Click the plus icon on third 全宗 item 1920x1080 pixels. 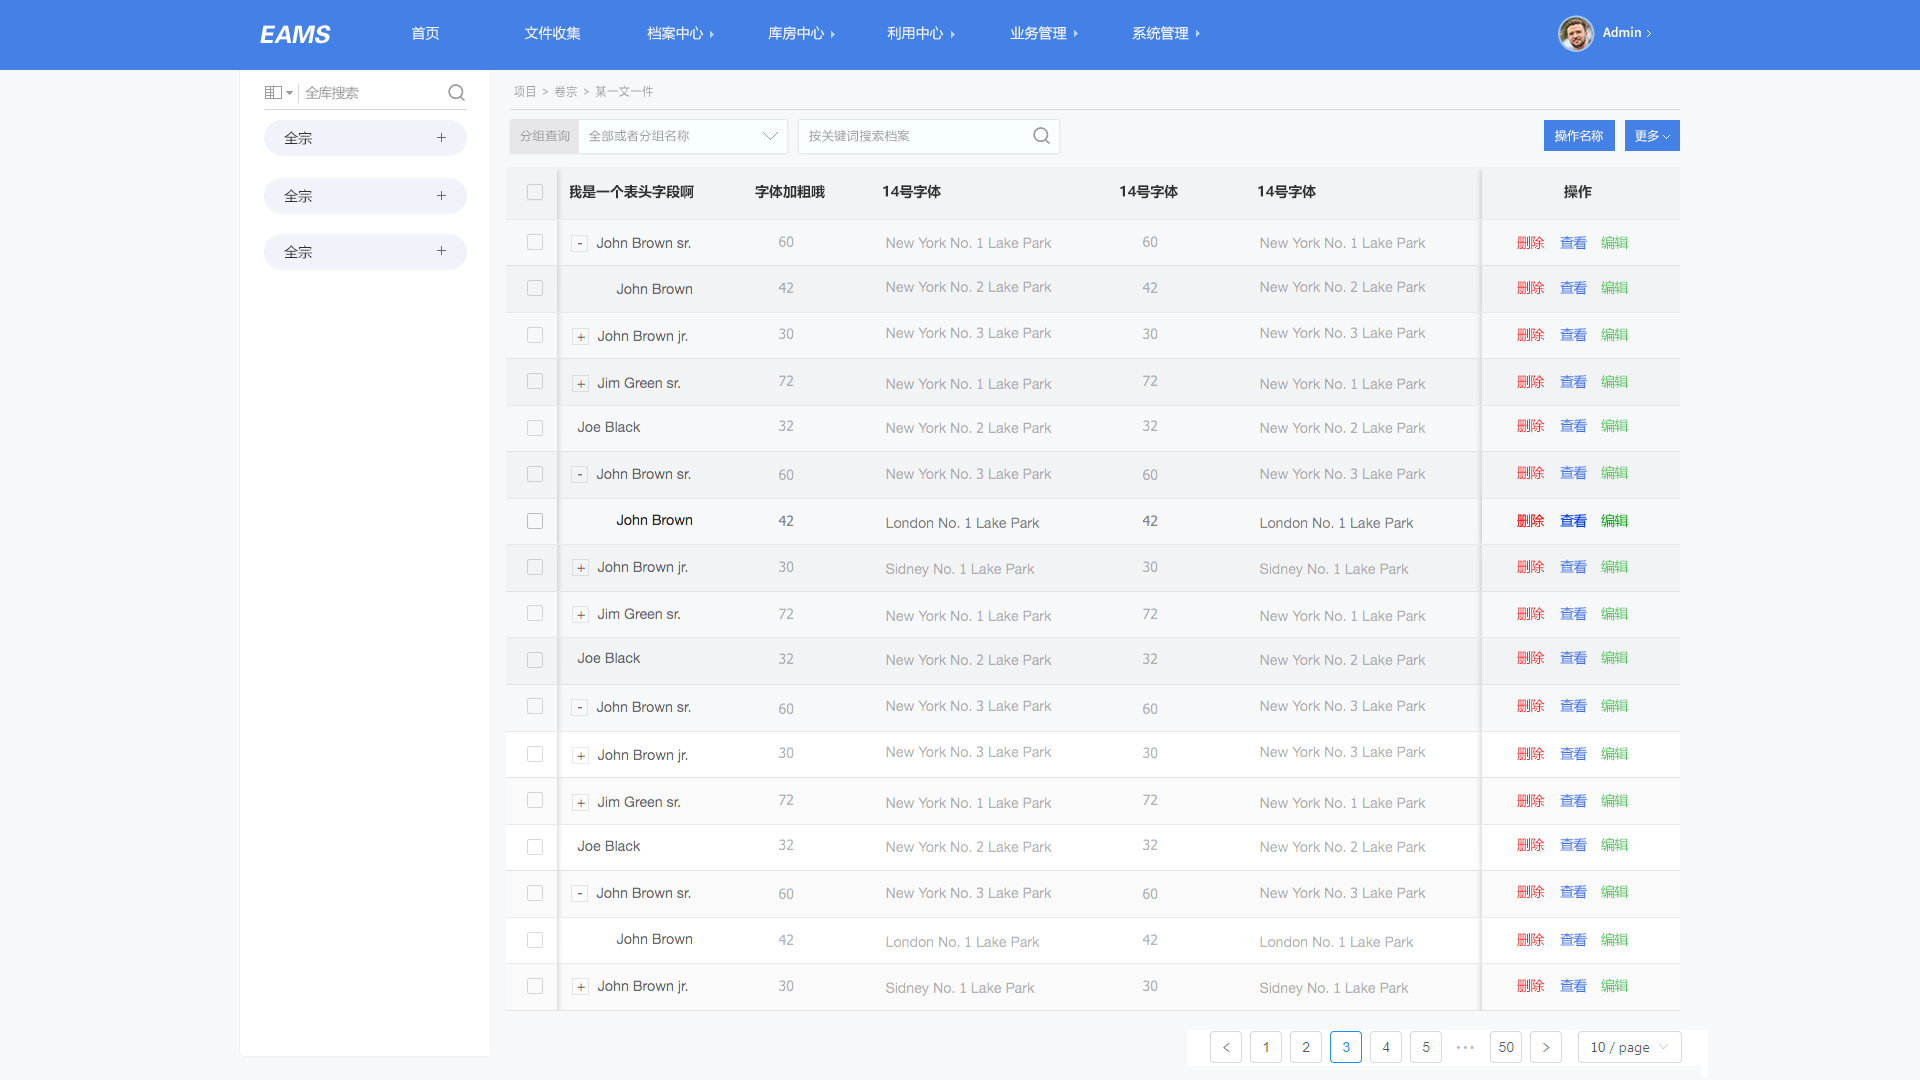point(441,251)
